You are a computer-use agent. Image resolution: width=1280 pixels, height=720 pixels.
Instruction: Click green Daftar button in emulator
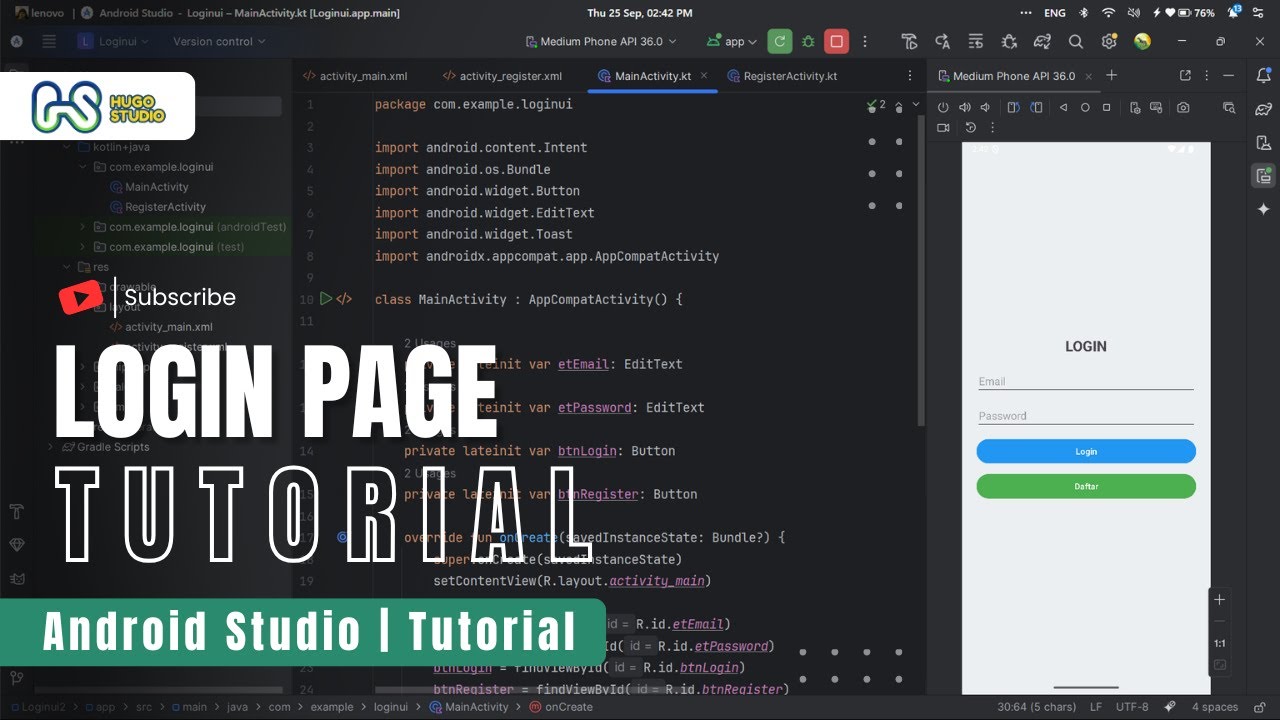pos(1086,486)
